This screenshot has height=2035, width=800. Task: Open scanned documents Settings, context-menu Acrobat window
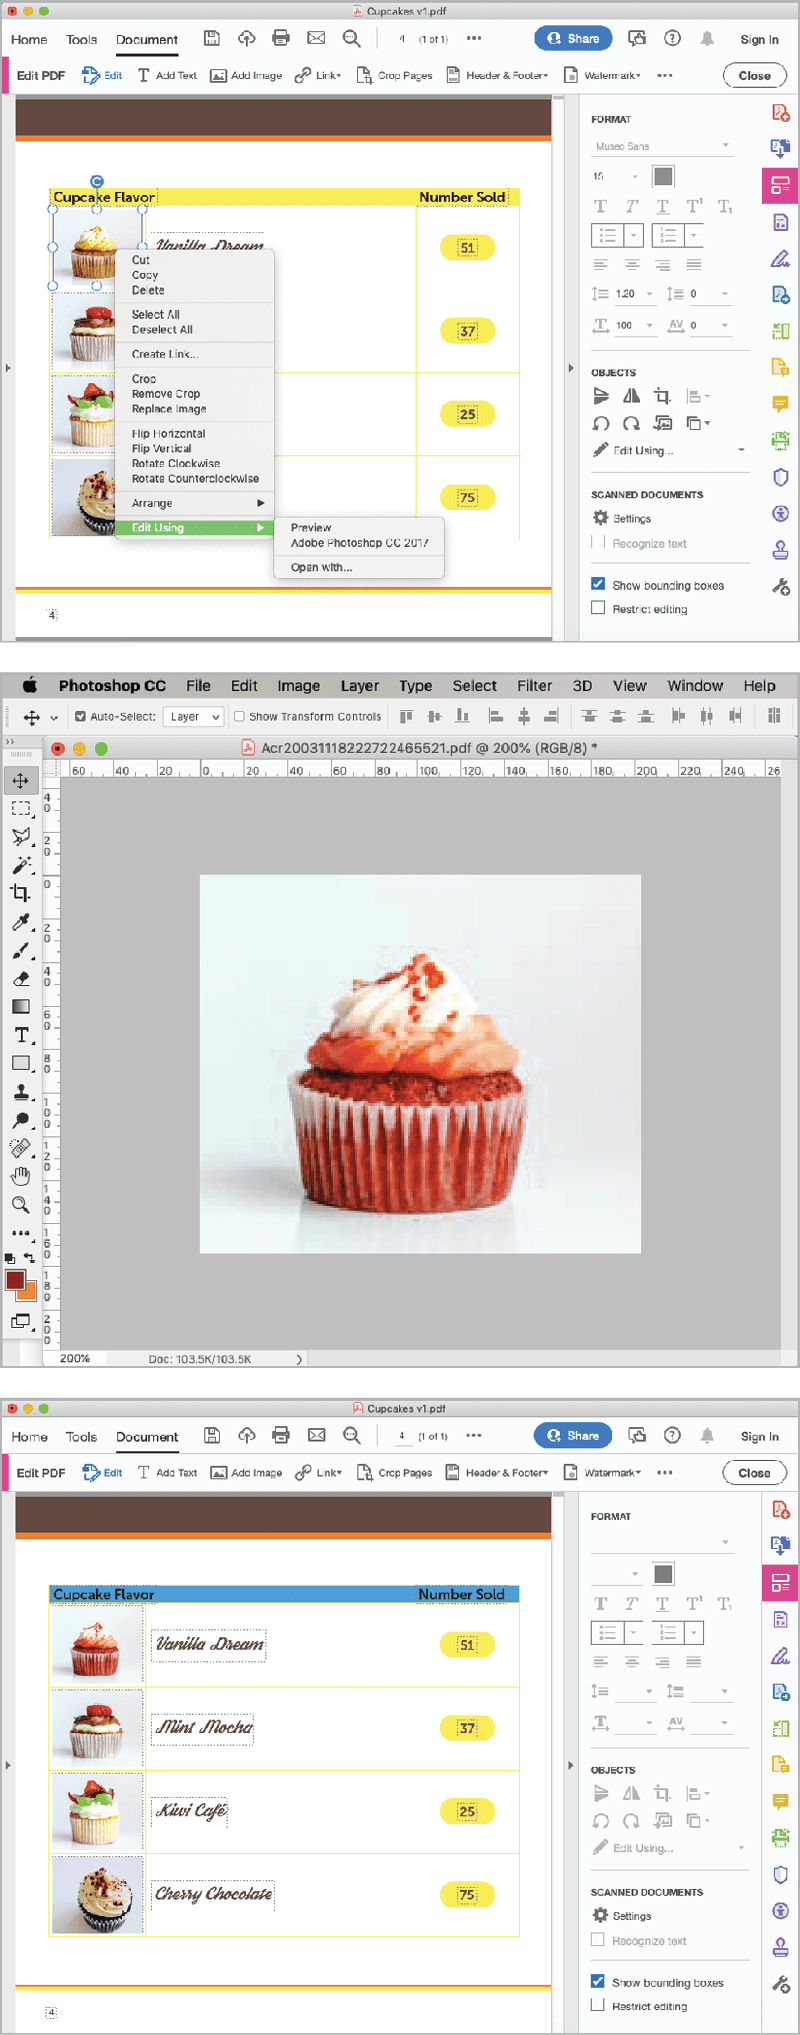[x=622, y=518]
